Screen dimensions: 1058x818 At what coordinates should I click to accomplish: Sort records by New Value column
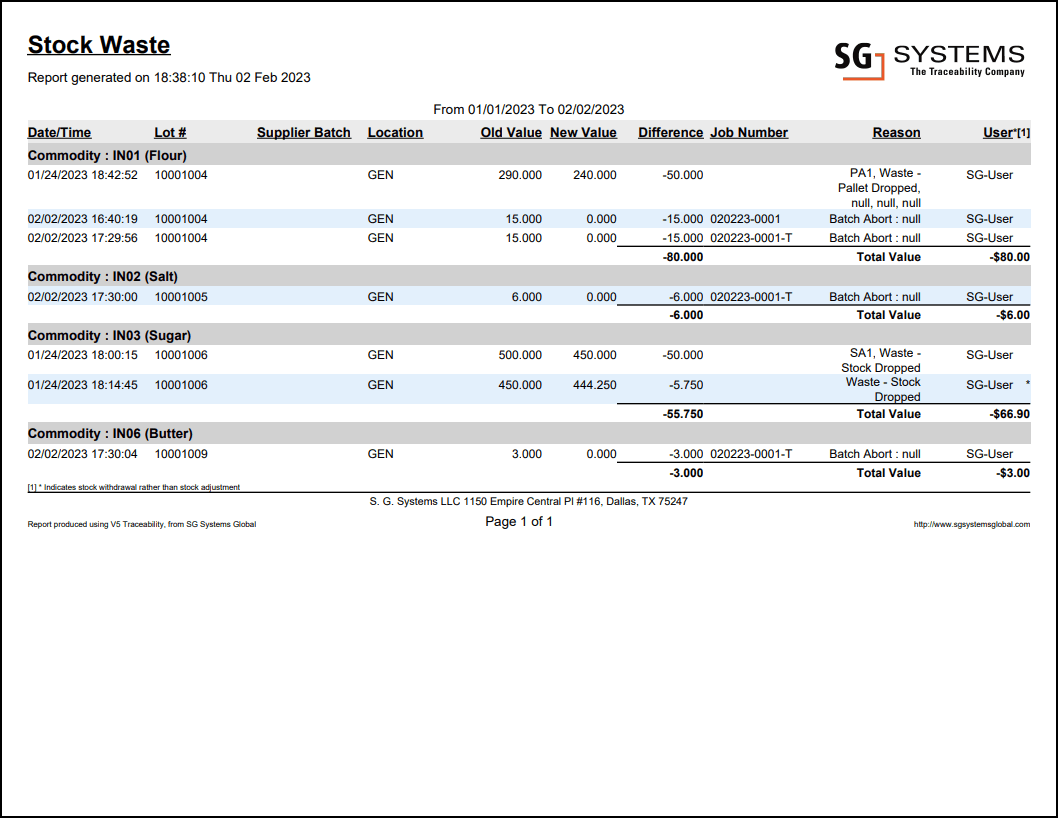pos(583,132)
